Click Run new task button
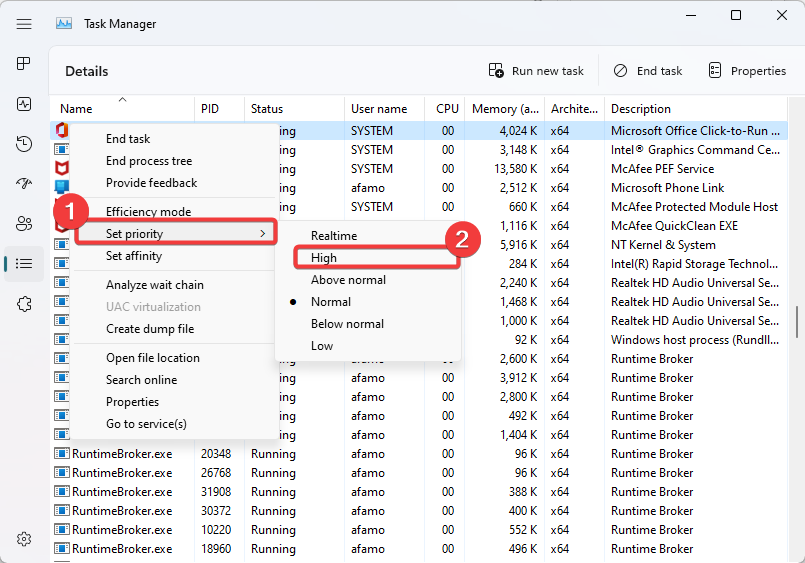Image resolution: width=805 pixels, height=563 pixels. (x=536, y=71)
